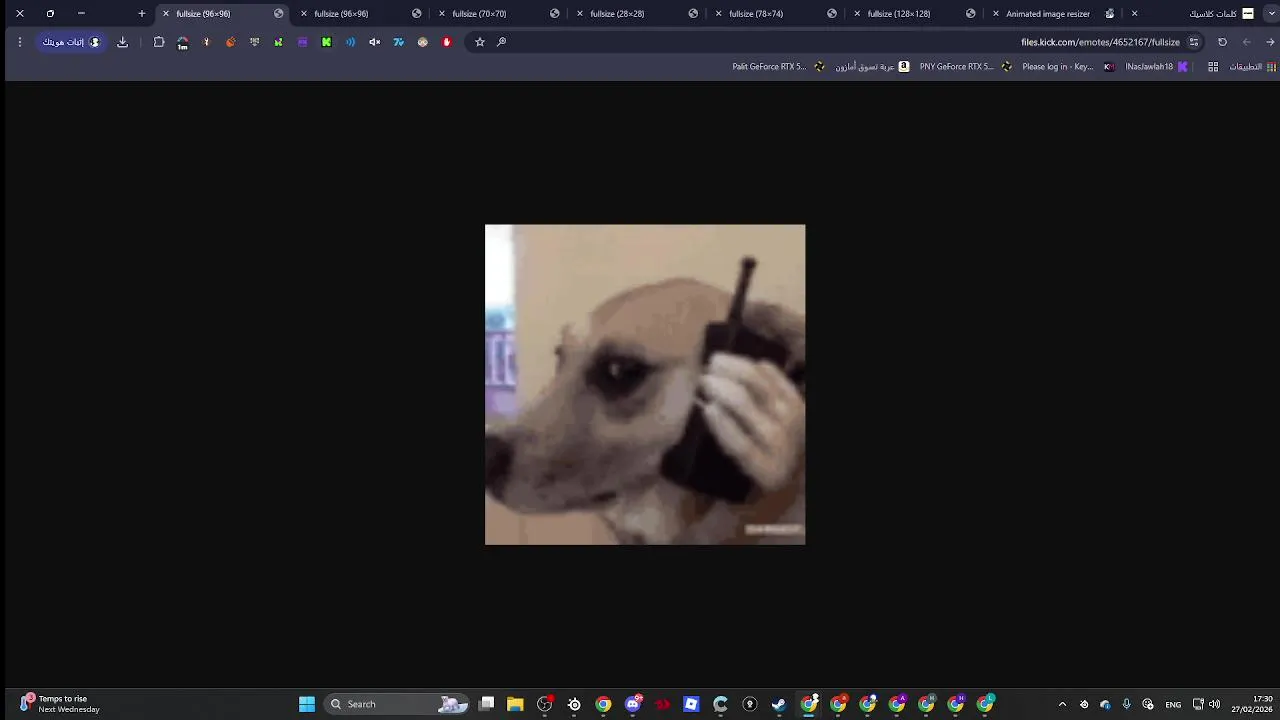Image resolution: width=1280 pixels, height=720 pixels.
Task: Open the volume tray icon
Action: [x=1214, y=704]
